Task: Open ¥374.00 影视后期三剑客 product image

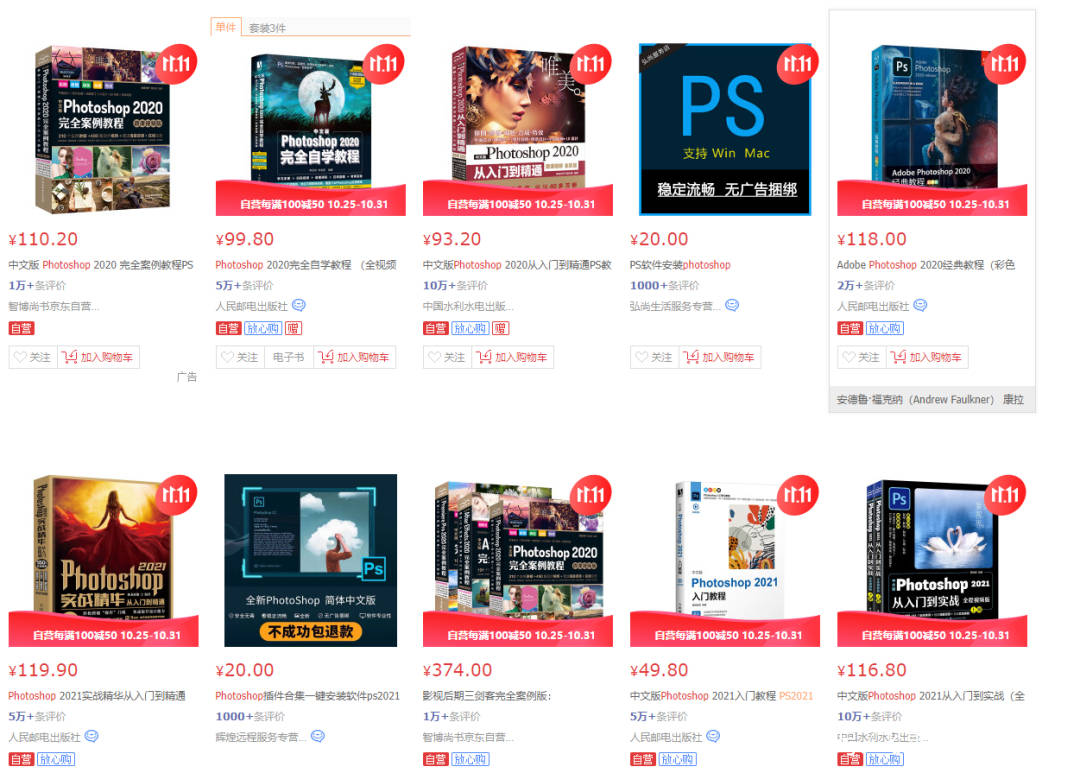Action: (x=518, y=560)
